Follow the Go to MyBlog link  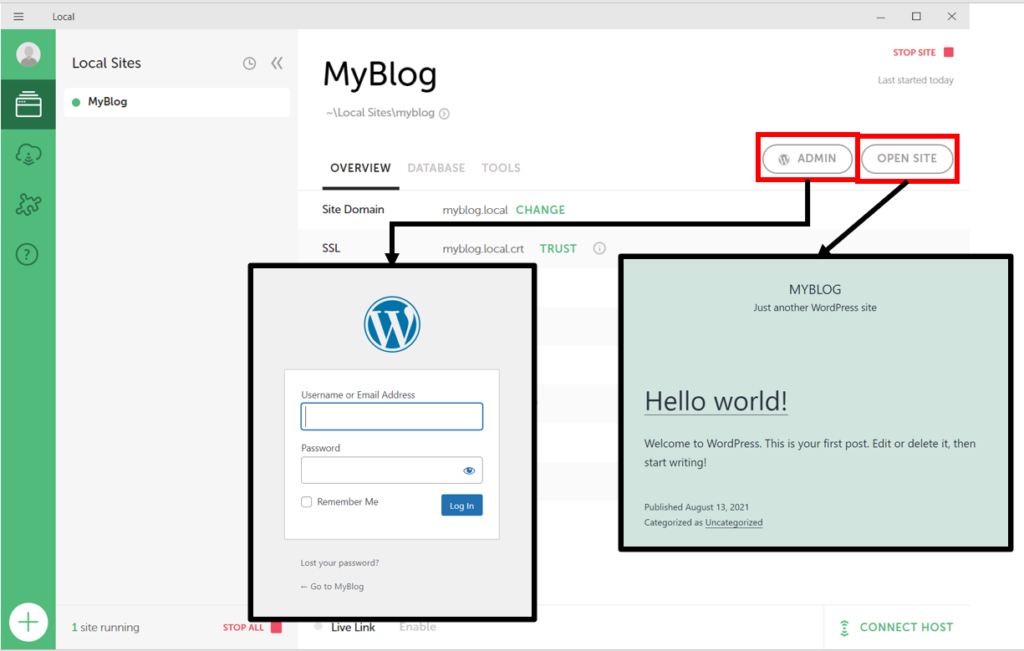coord(332,586)
